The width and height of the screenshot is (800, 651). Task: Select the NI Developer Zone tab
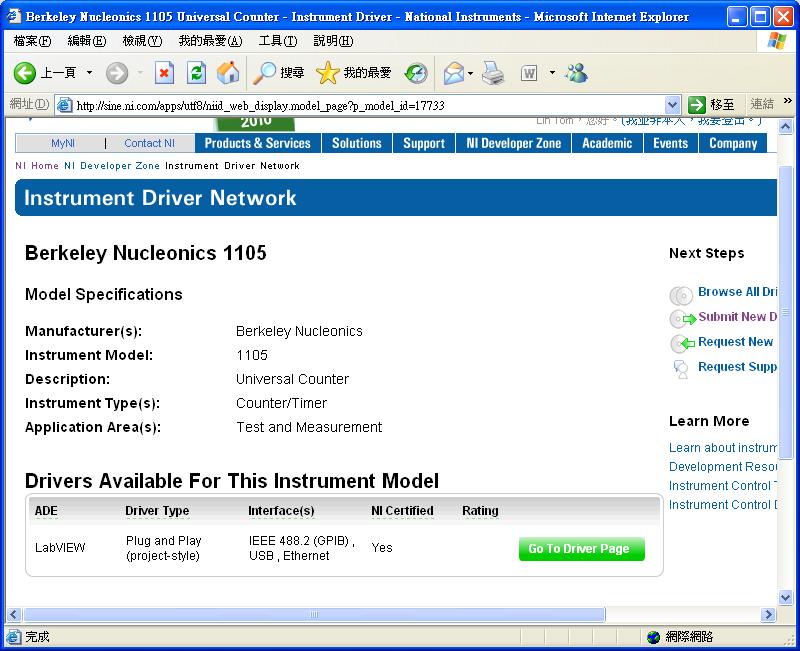coord(514,143)
